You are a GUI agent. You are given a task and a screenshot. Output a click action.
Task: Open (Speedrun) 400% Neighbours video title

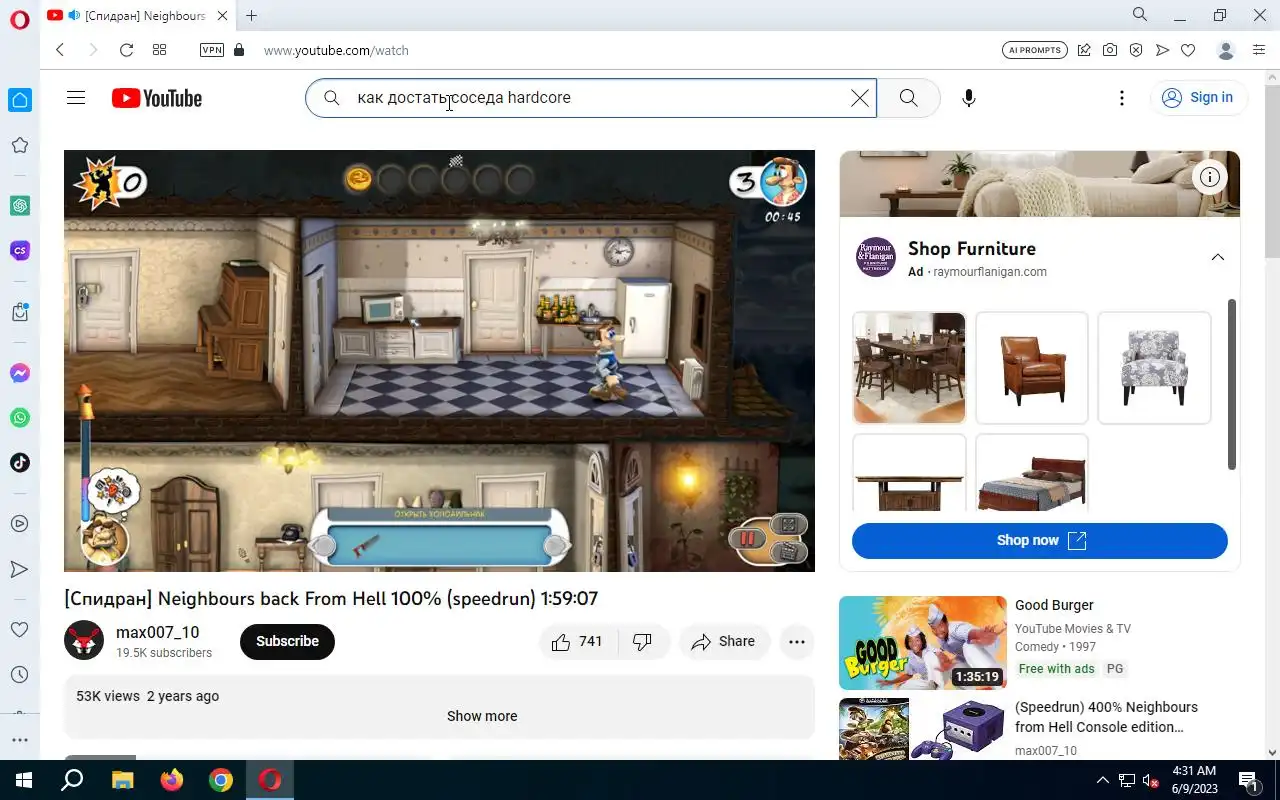click(1106, 717)
